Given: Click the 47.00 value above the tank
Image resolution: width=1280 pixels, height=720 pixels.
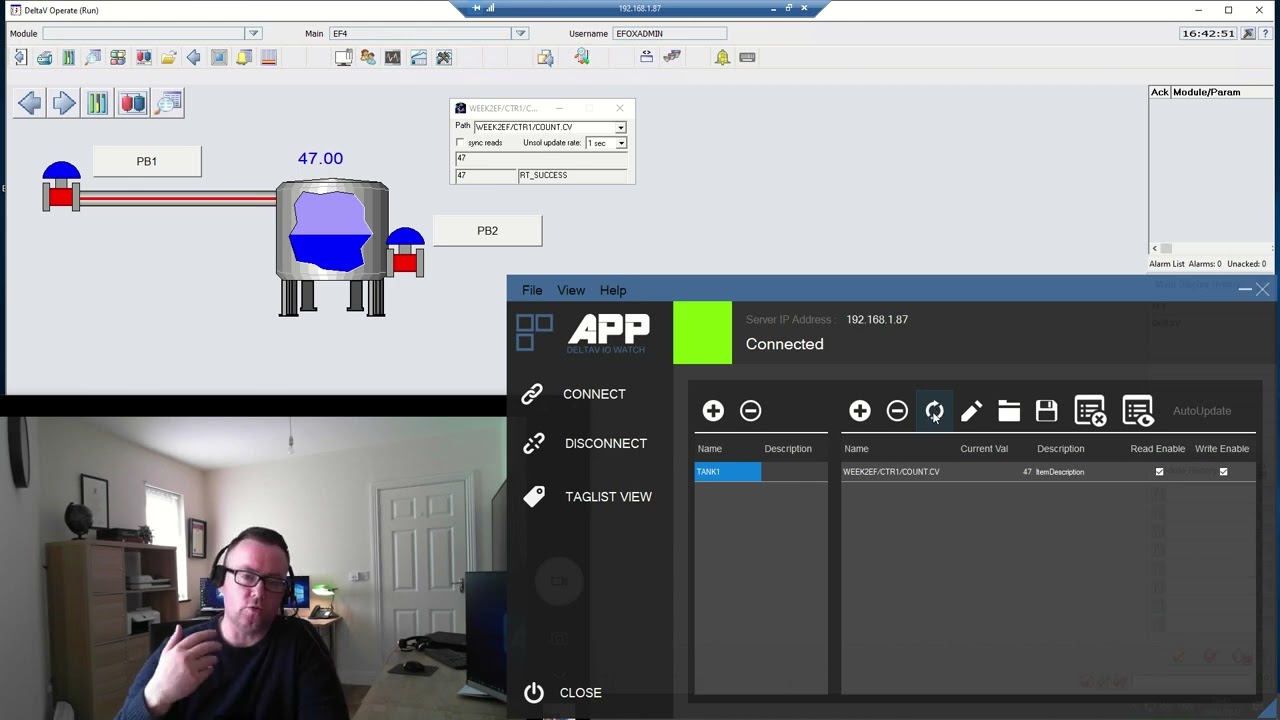Looking at the screenshot, I should [320, 158].
